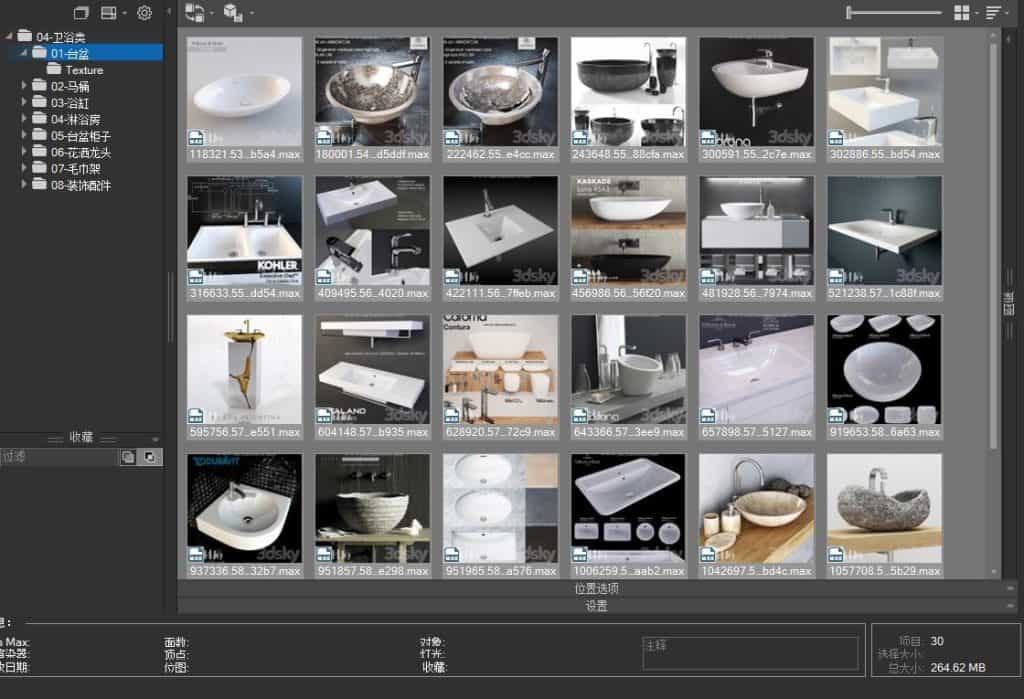
Task: Toggle the second icon right of the filter field
Action: 149,456
